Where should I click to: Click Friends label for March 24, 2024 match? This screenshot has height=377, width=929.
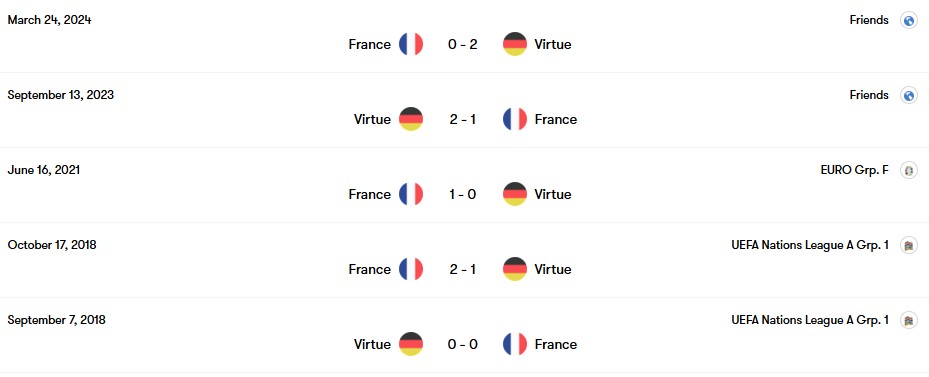click(869, 20)
